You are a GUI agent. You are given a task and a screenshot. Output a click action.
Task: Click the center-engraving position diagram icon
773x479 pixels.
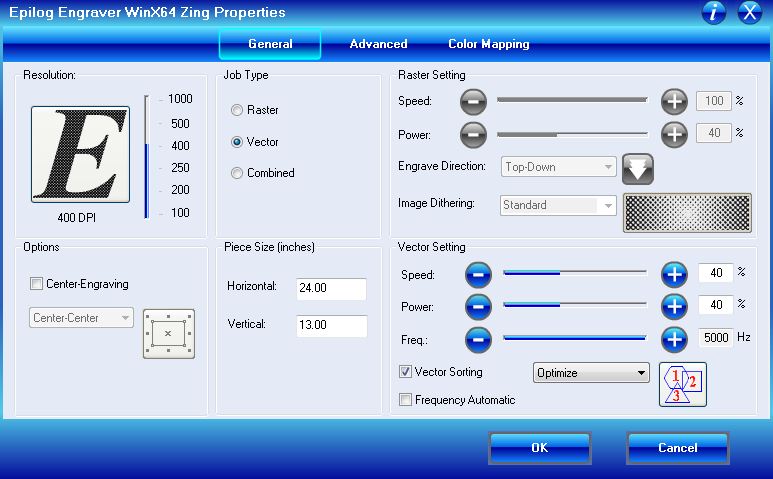pyautogui.click(x=169, y=334)
